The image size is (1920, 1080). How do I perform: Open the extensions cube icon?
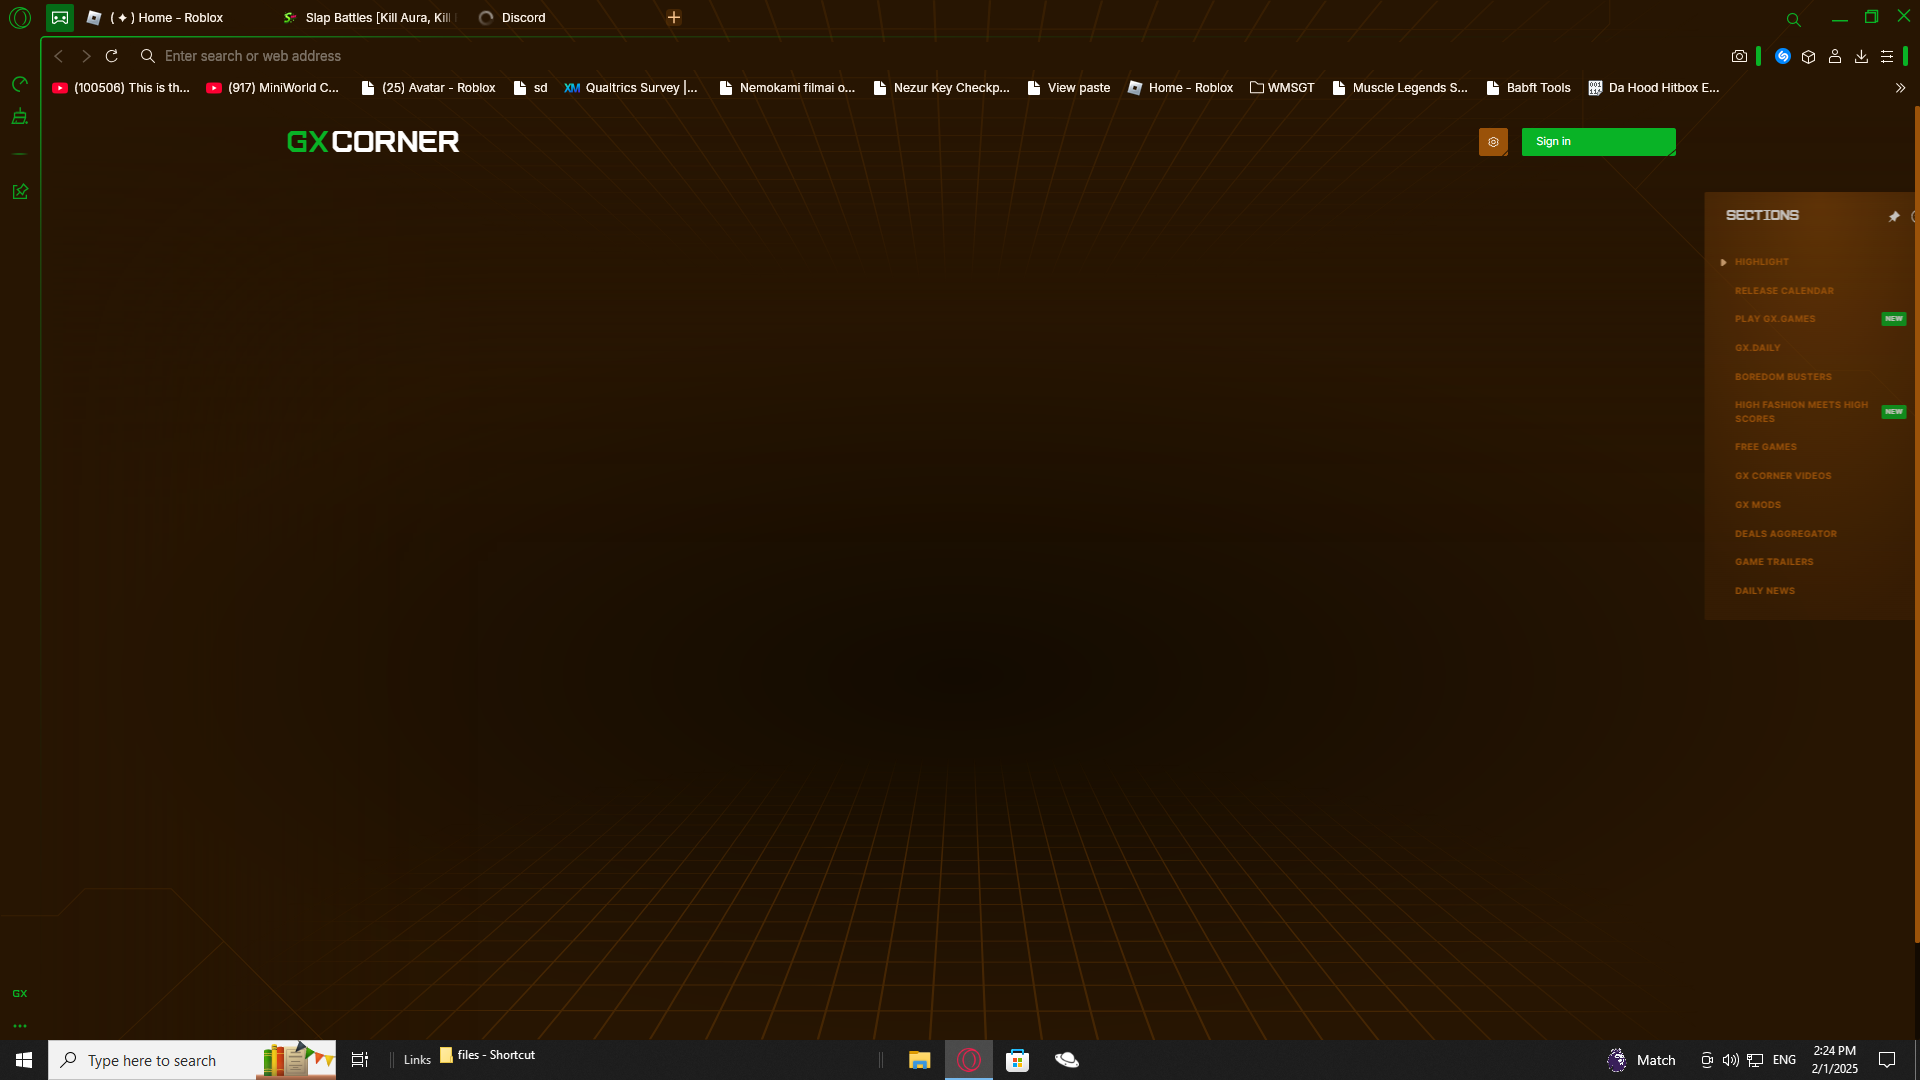[1808, 57]
